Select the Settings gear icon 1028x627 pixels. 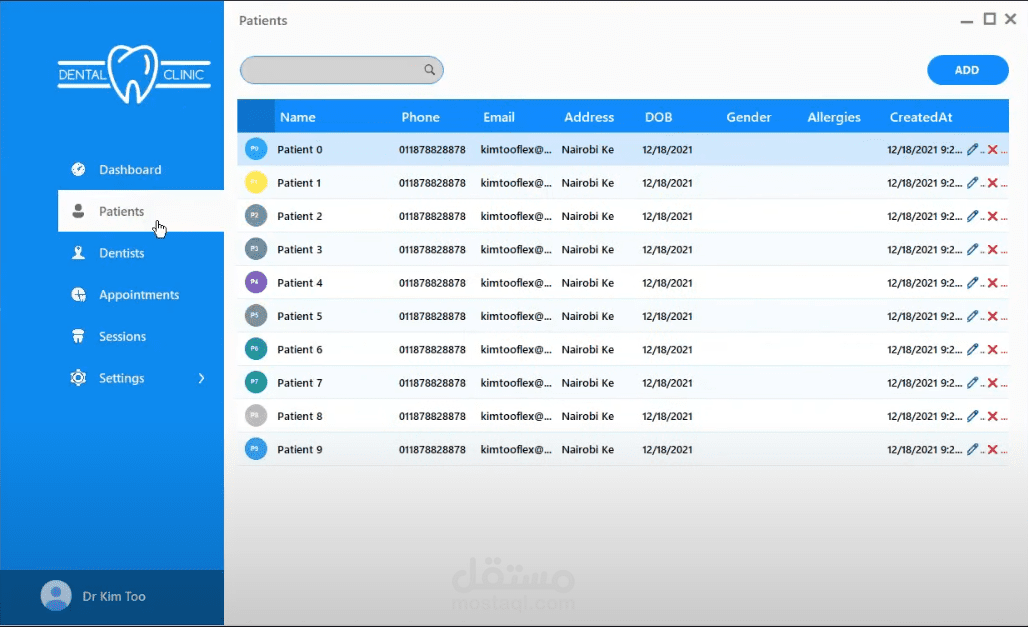(78, 378)
